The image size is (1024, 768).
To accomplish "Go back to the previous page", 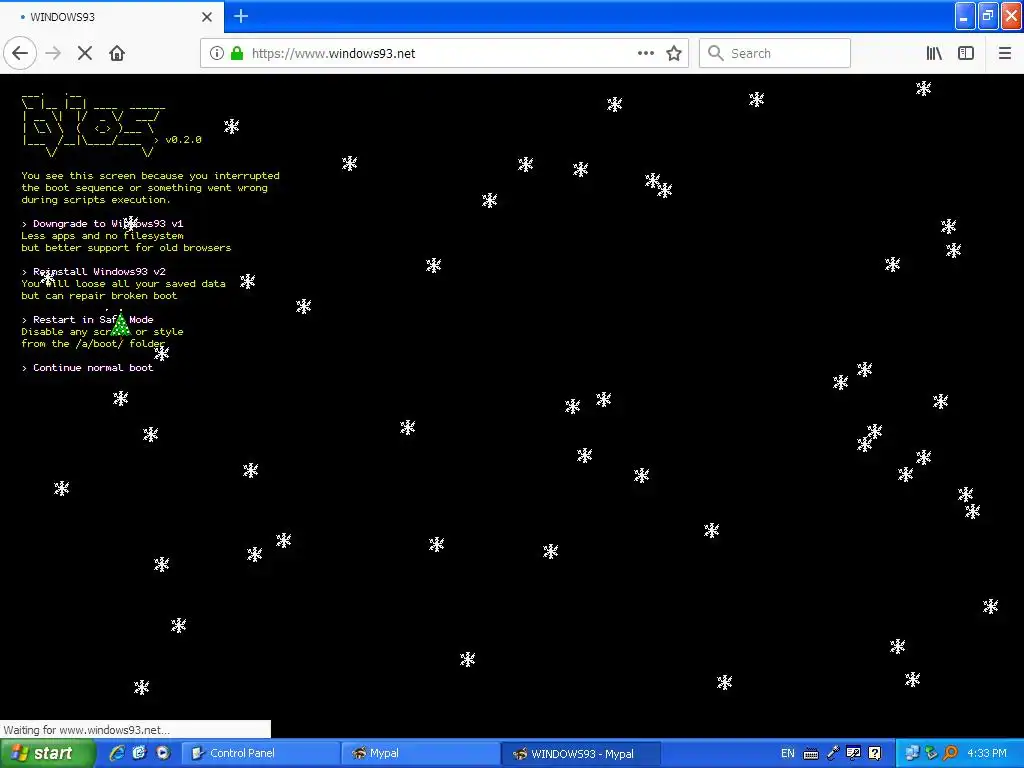I will tap(20, 54).
